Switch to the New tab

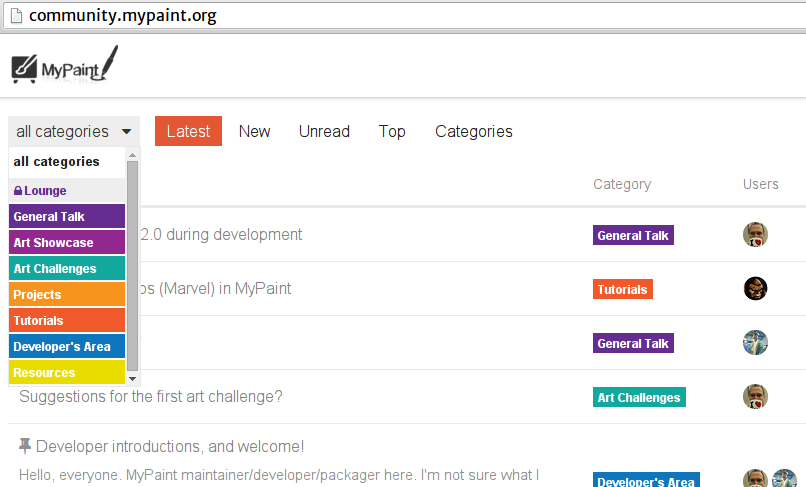254,131
